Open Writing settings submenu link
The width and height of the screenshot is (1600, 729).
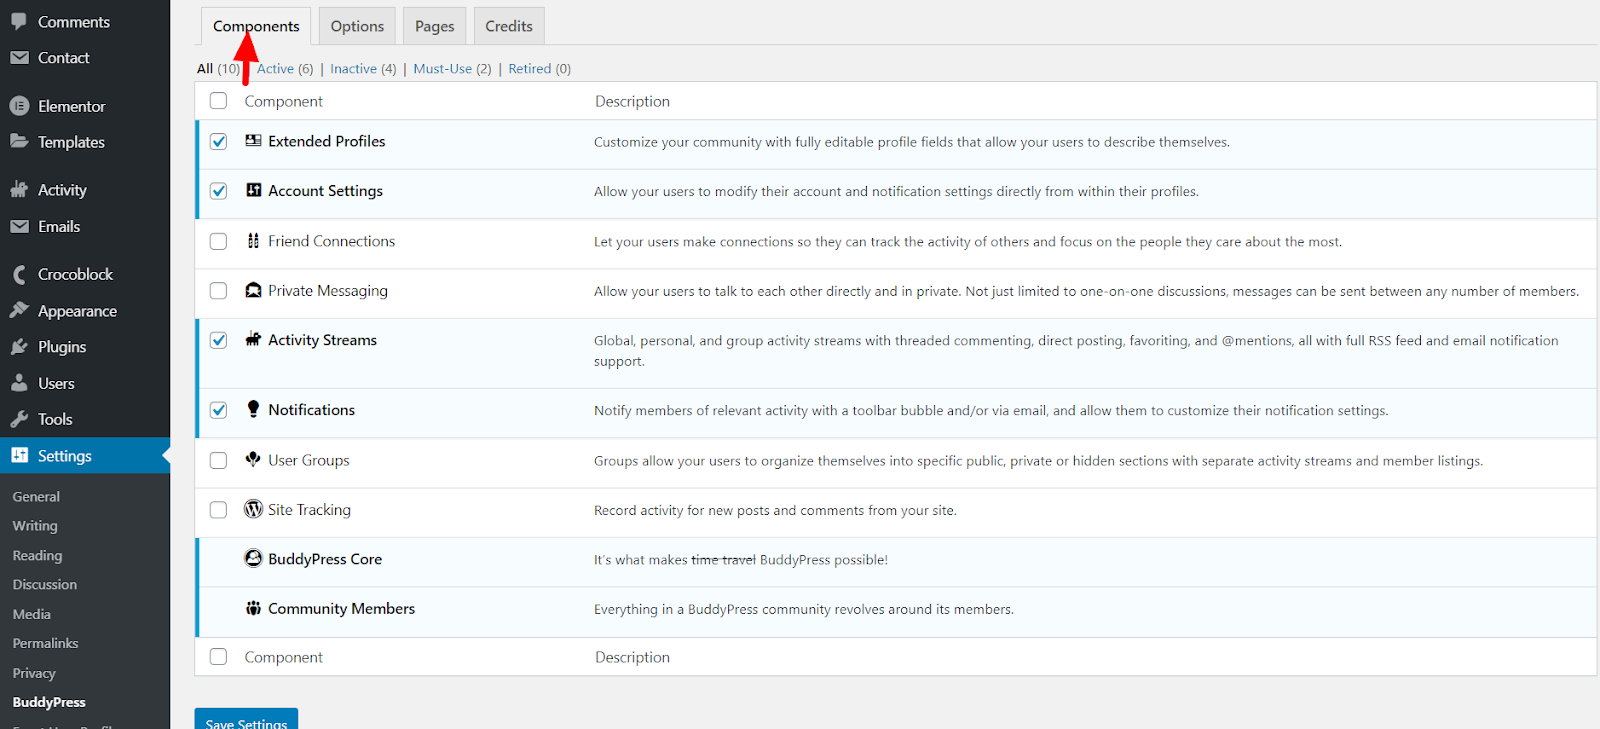point(35,526)
